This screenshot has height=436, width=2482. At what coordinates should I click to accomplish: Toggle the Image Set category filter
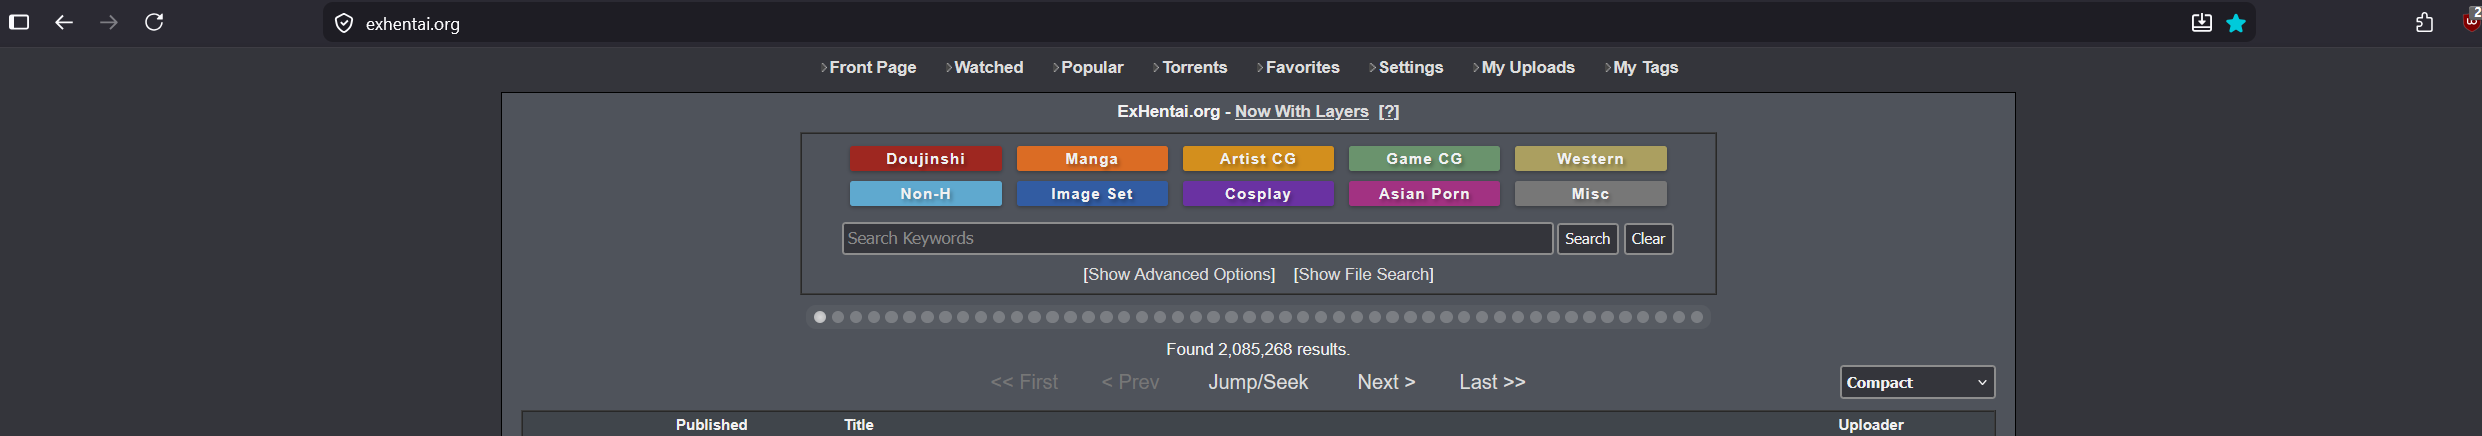[1092, 194]
